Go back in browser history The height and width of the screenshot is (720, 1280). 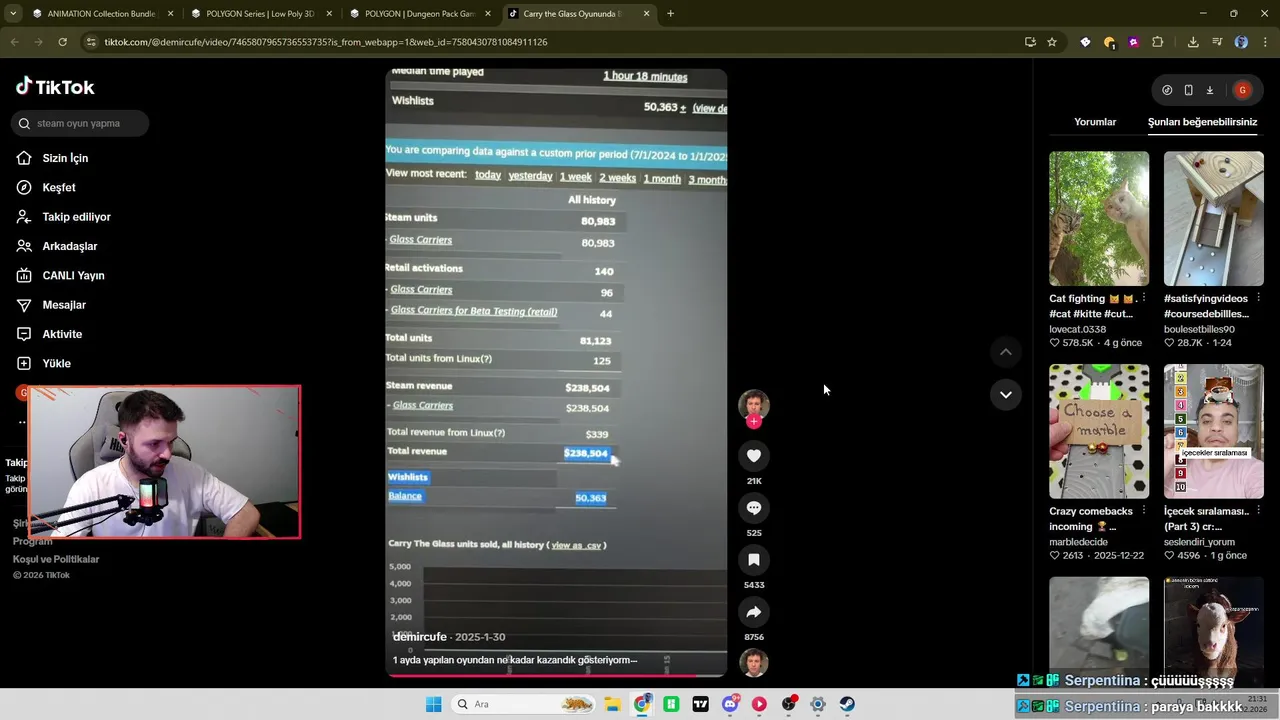coord(14,42)
